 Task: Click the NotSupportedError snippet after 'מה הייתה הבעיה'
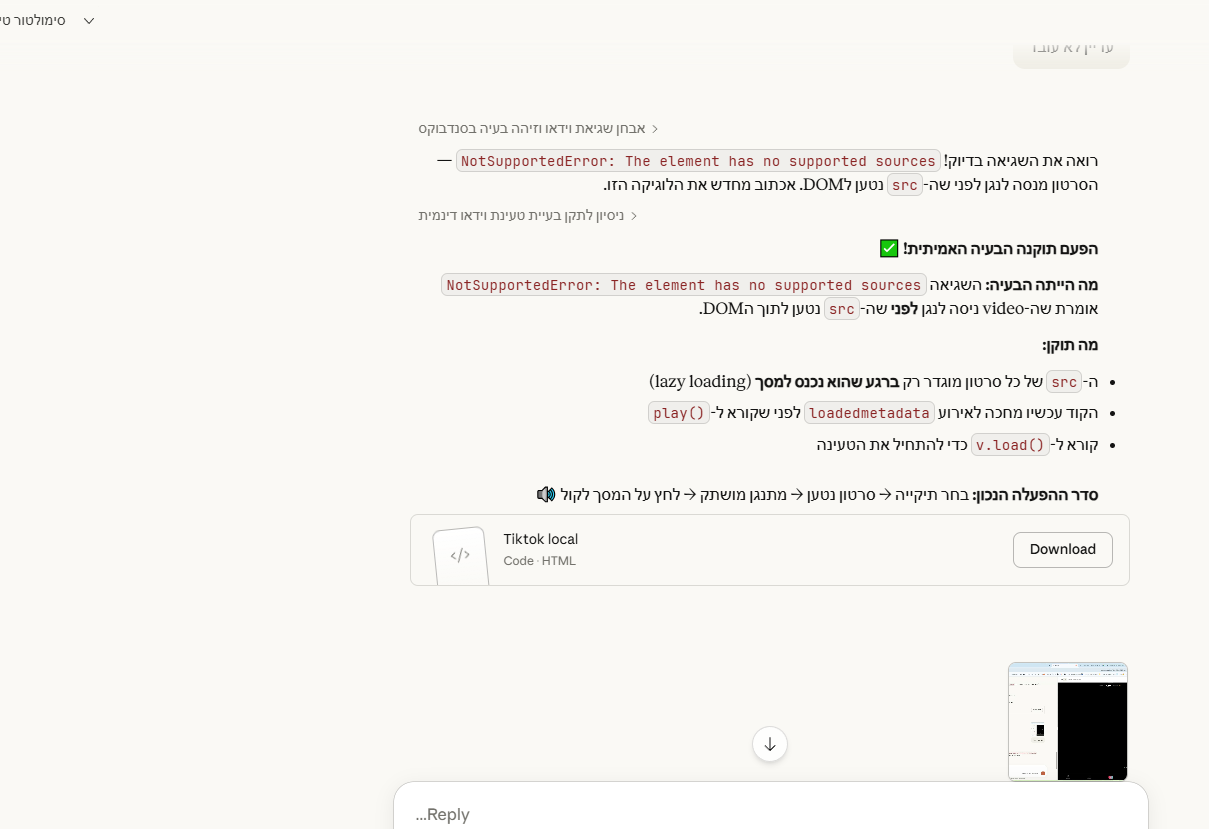684,285
